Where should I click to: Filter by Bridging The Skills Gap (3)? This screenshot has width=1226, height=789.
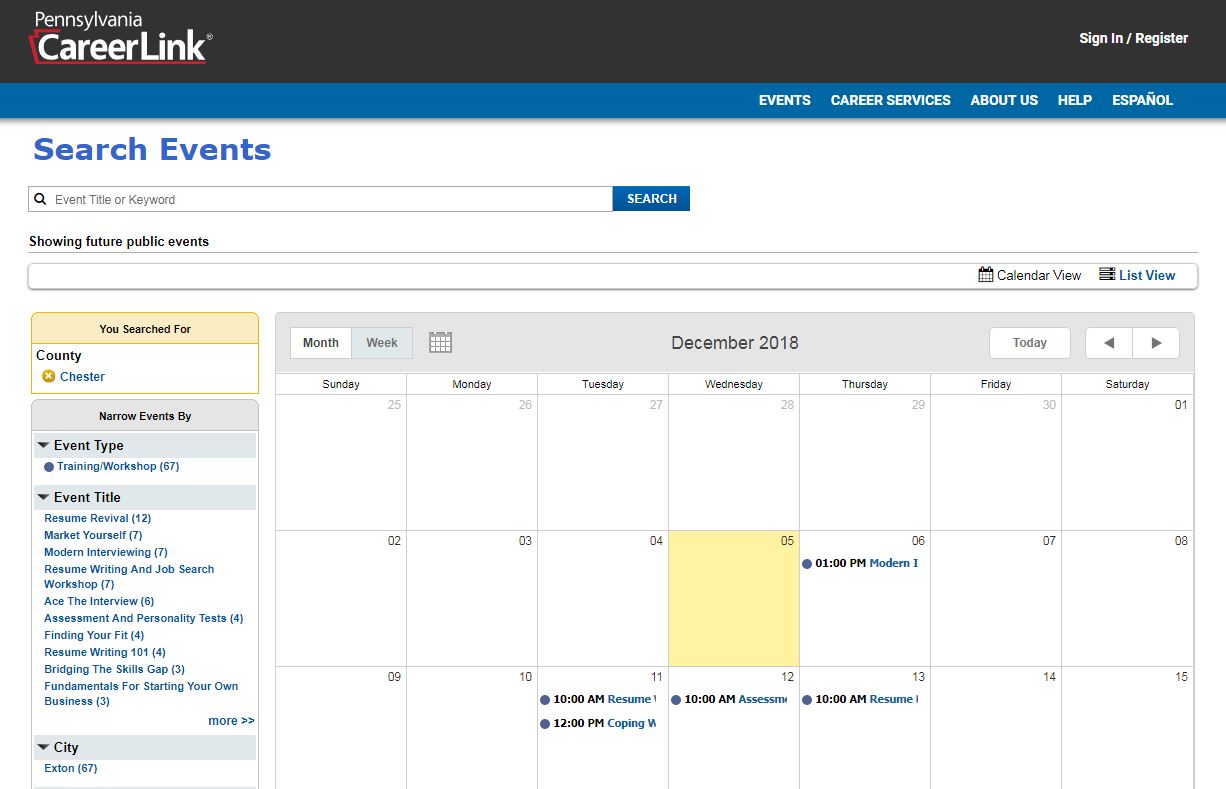(114, 669)
